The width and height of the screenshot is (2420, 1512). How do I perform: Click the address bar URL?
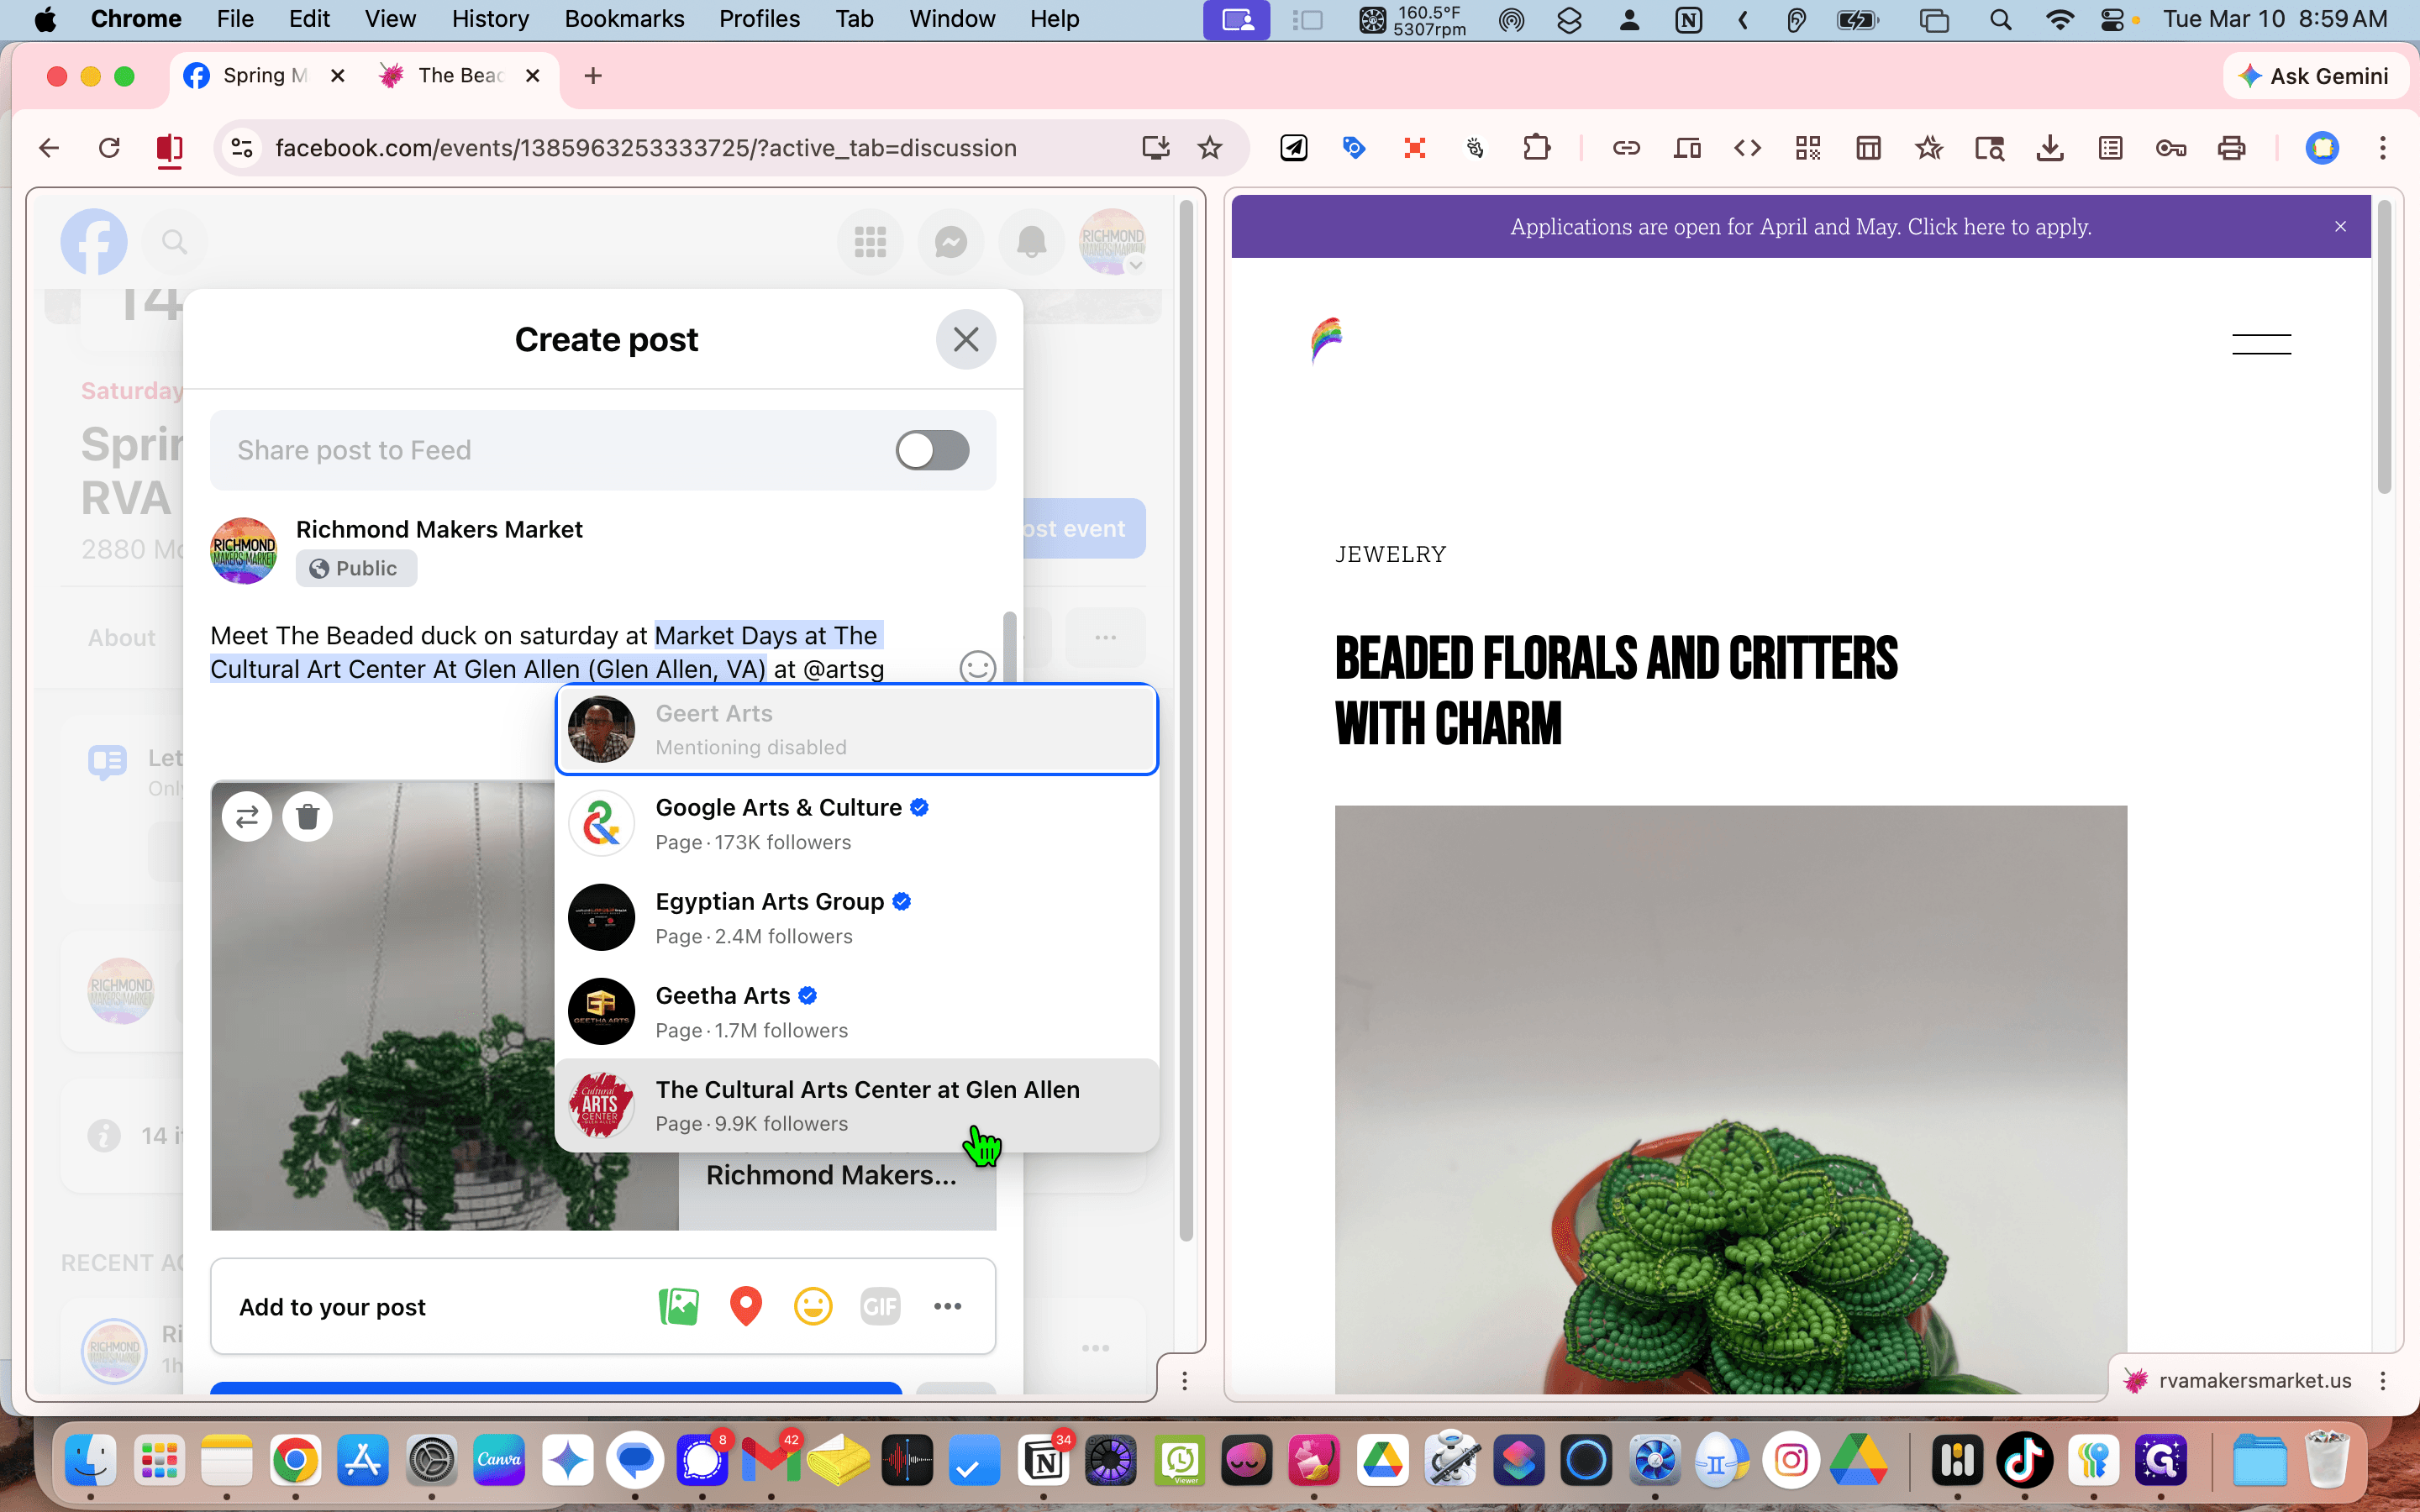pos(646,148)
